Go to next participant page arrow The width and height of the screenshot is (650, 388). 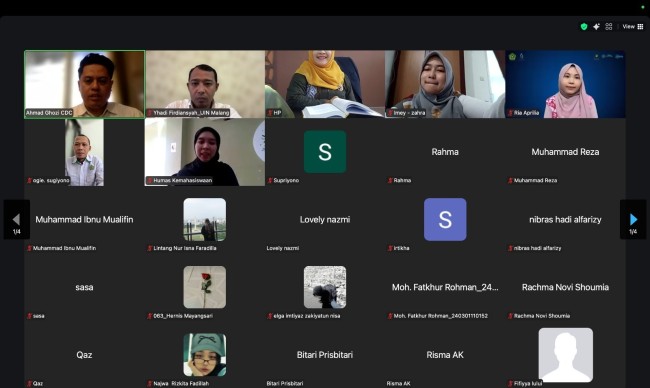point(633,219)
